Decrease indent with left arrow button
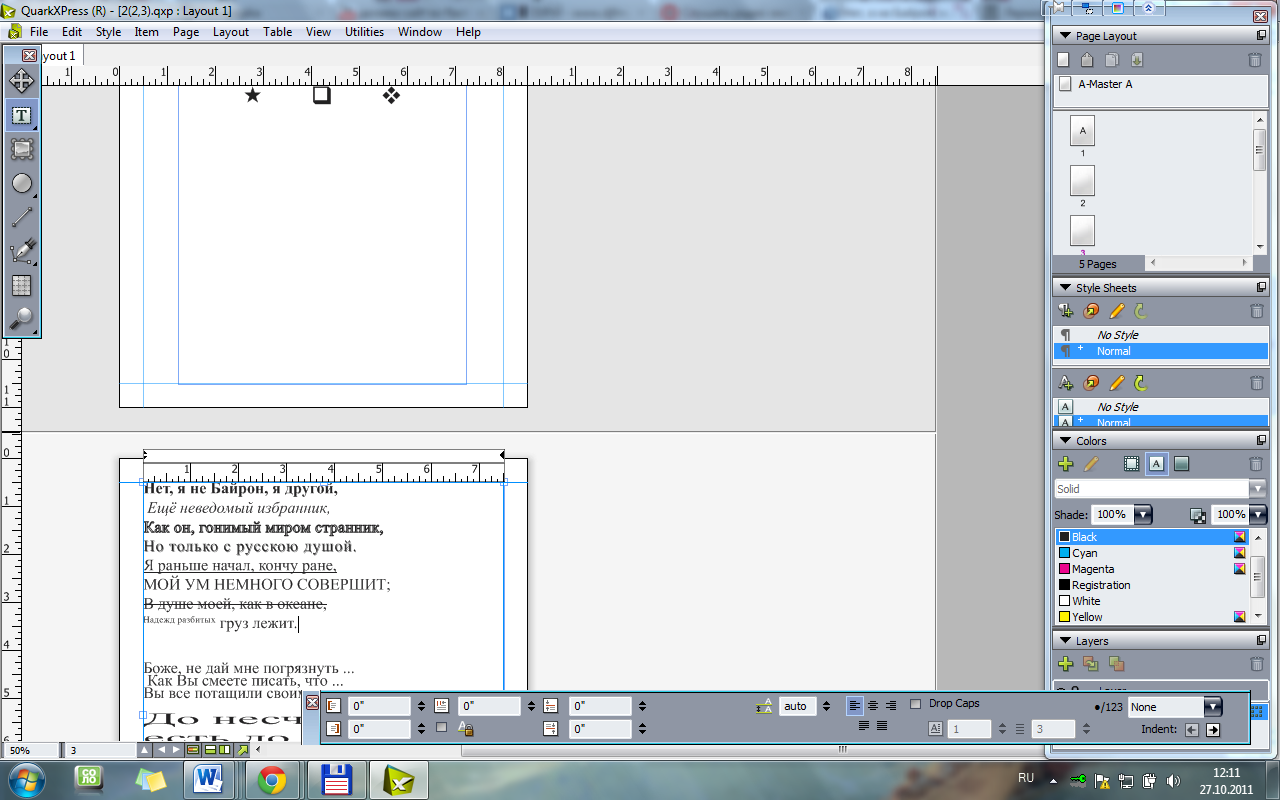The width and height of the screenshot is (1280, 800). 1192,730
